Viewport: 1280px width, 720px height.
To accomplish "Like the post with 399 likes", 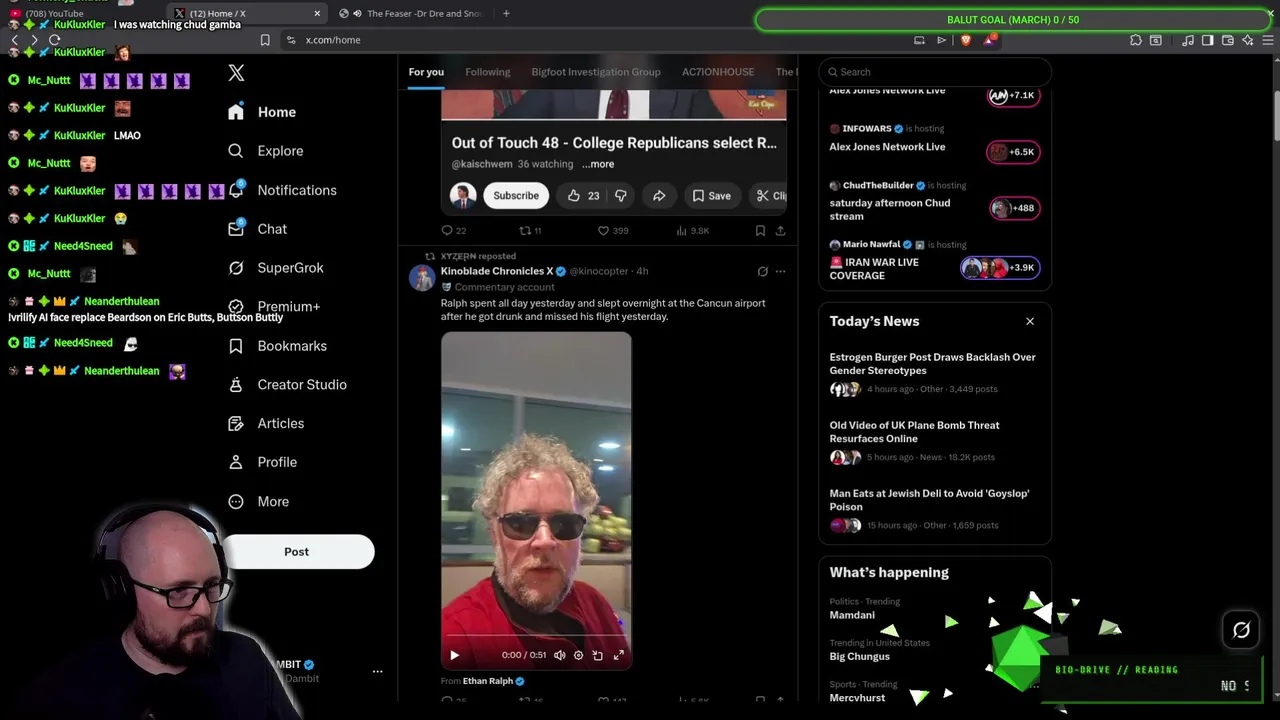I will coord(613,231).
